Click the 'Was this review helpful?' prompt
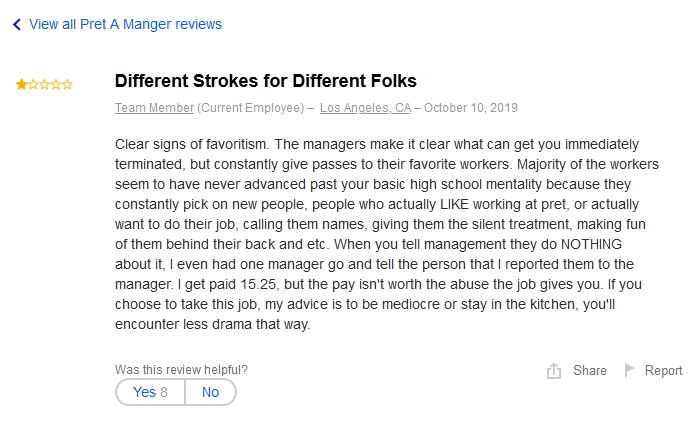The height and width of the screenshot is (431, 698). click(x=181, y=369)
